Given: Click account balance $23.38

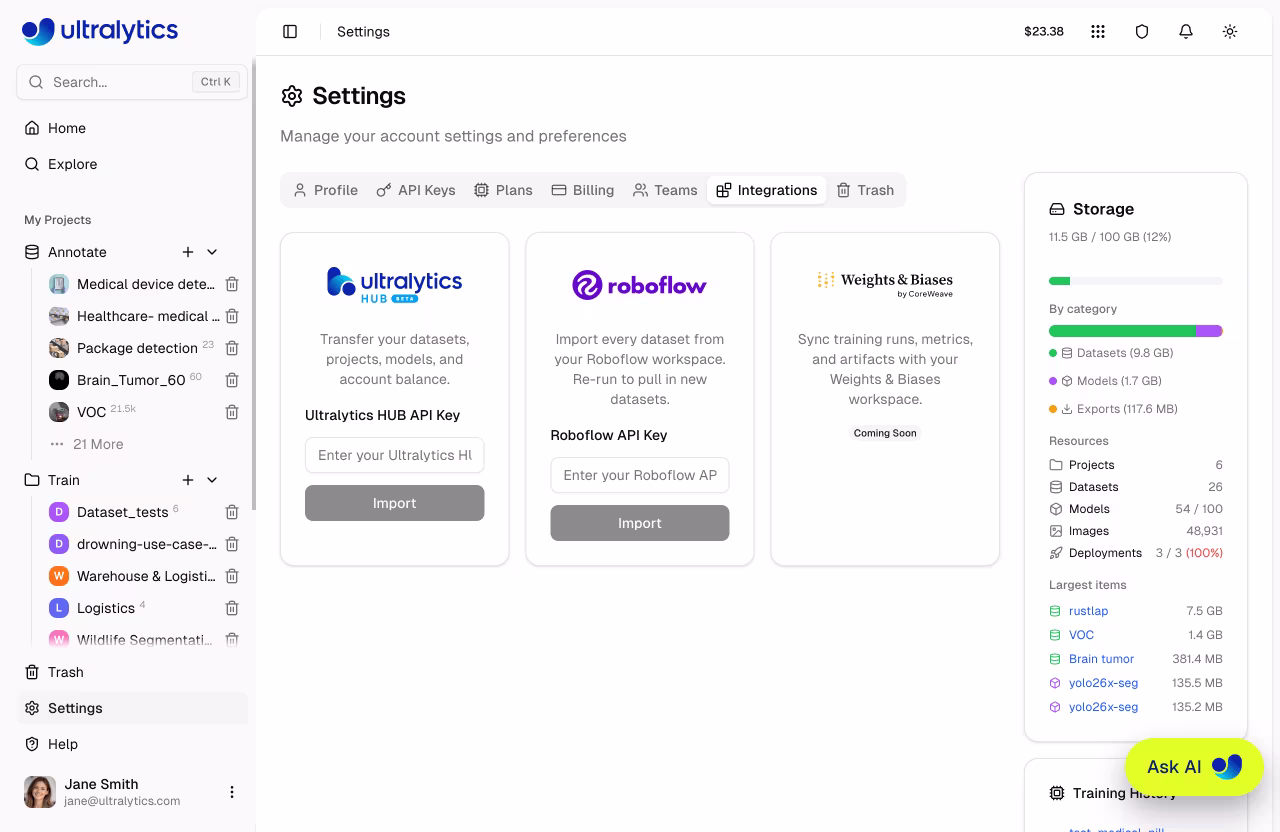Looking at the screenshot, I should coord(1044,32).
